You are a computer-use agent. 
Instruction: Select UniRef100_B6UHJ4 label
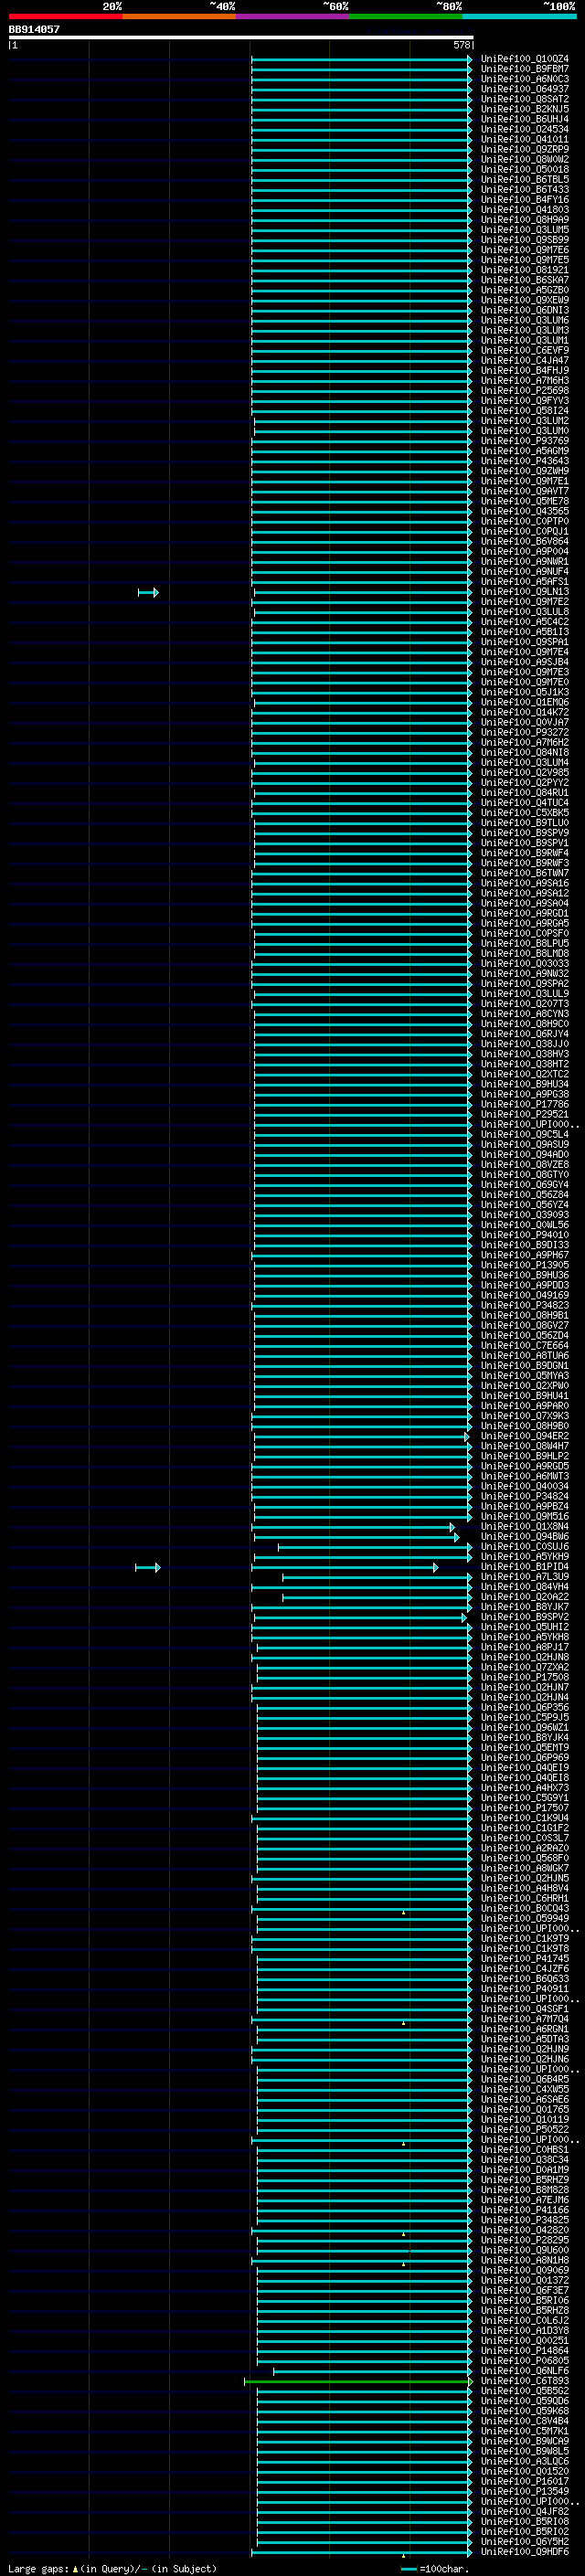coord(525,119)
